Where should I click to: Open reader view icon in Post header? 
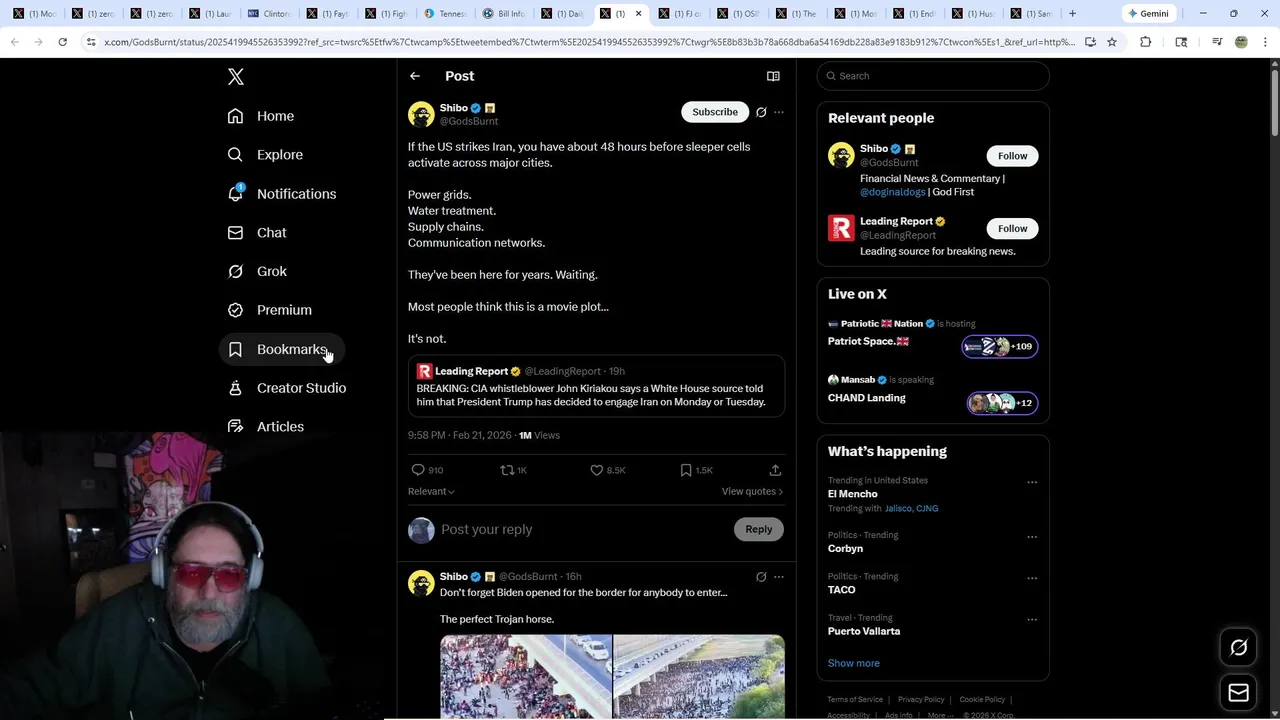pyautogui.click(x=773, y=76)
